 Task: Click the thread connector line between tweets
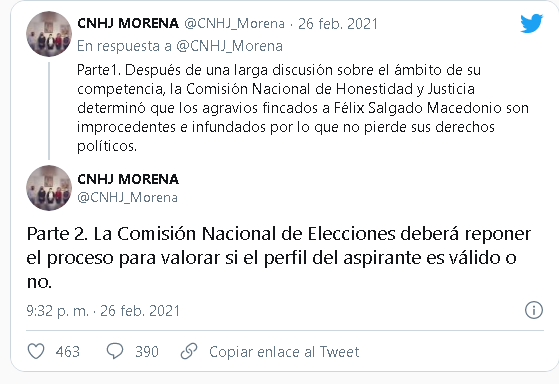click(49, 111)
